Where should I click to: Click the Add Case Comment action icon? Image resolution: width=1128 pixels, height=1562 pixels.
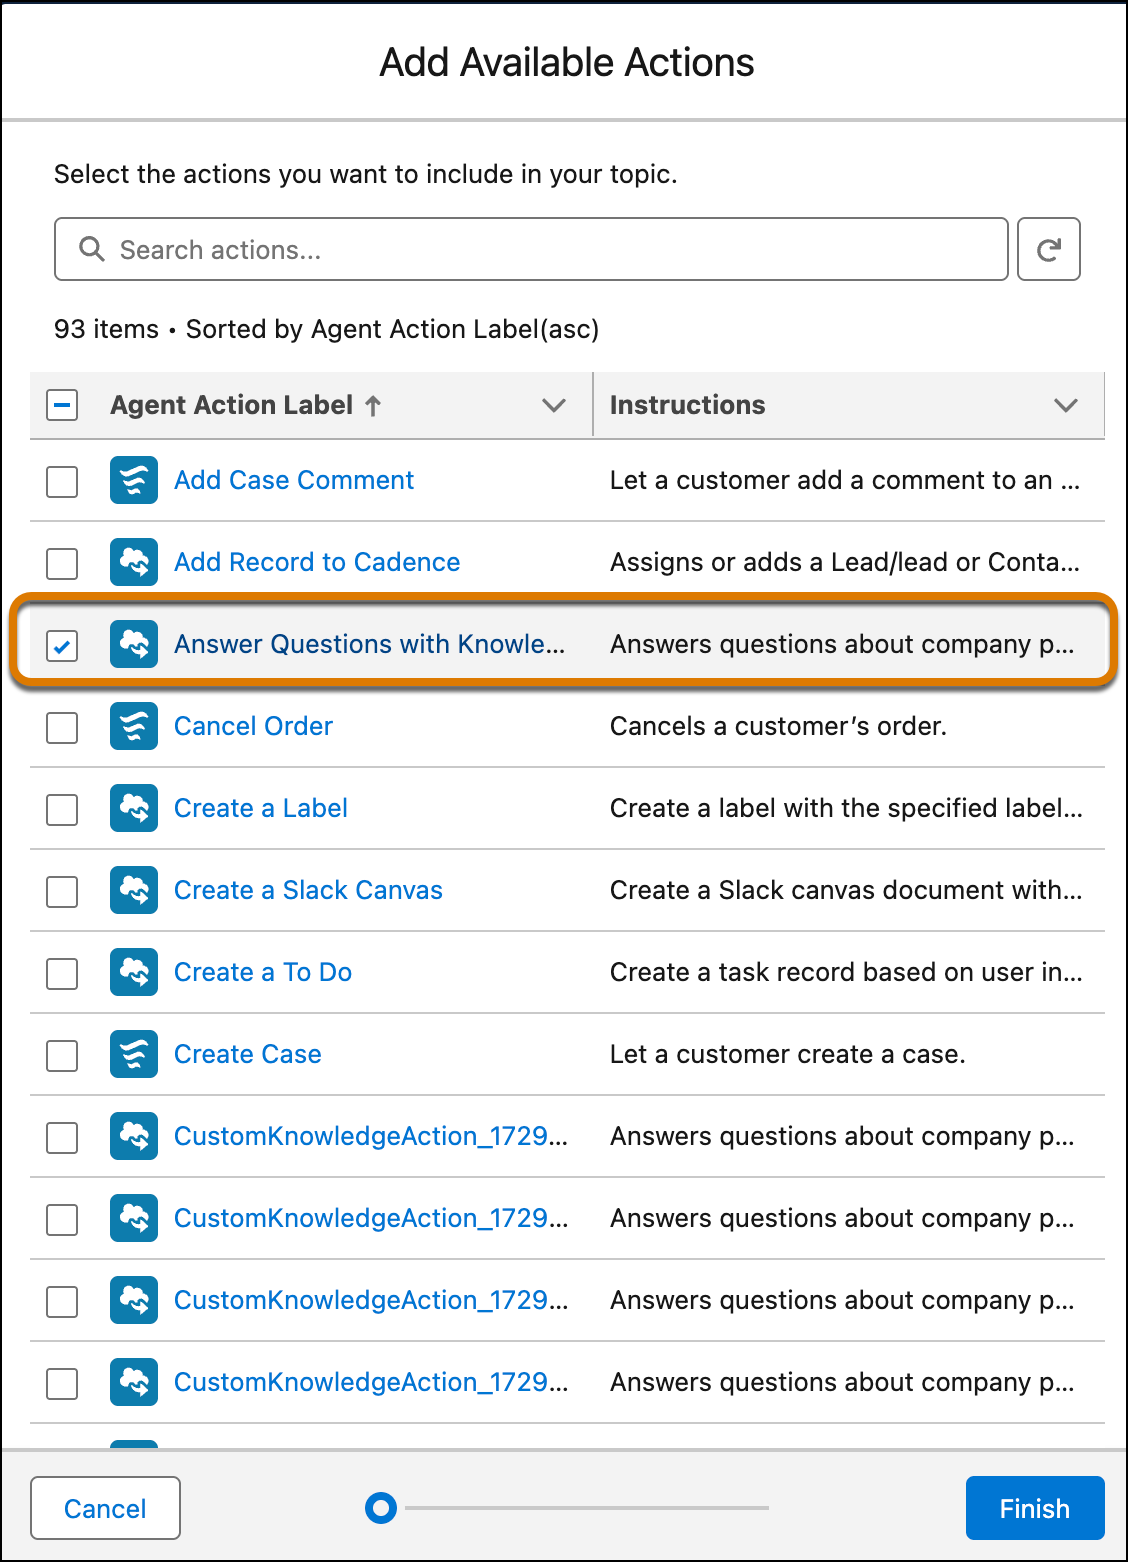pos(133,480)
